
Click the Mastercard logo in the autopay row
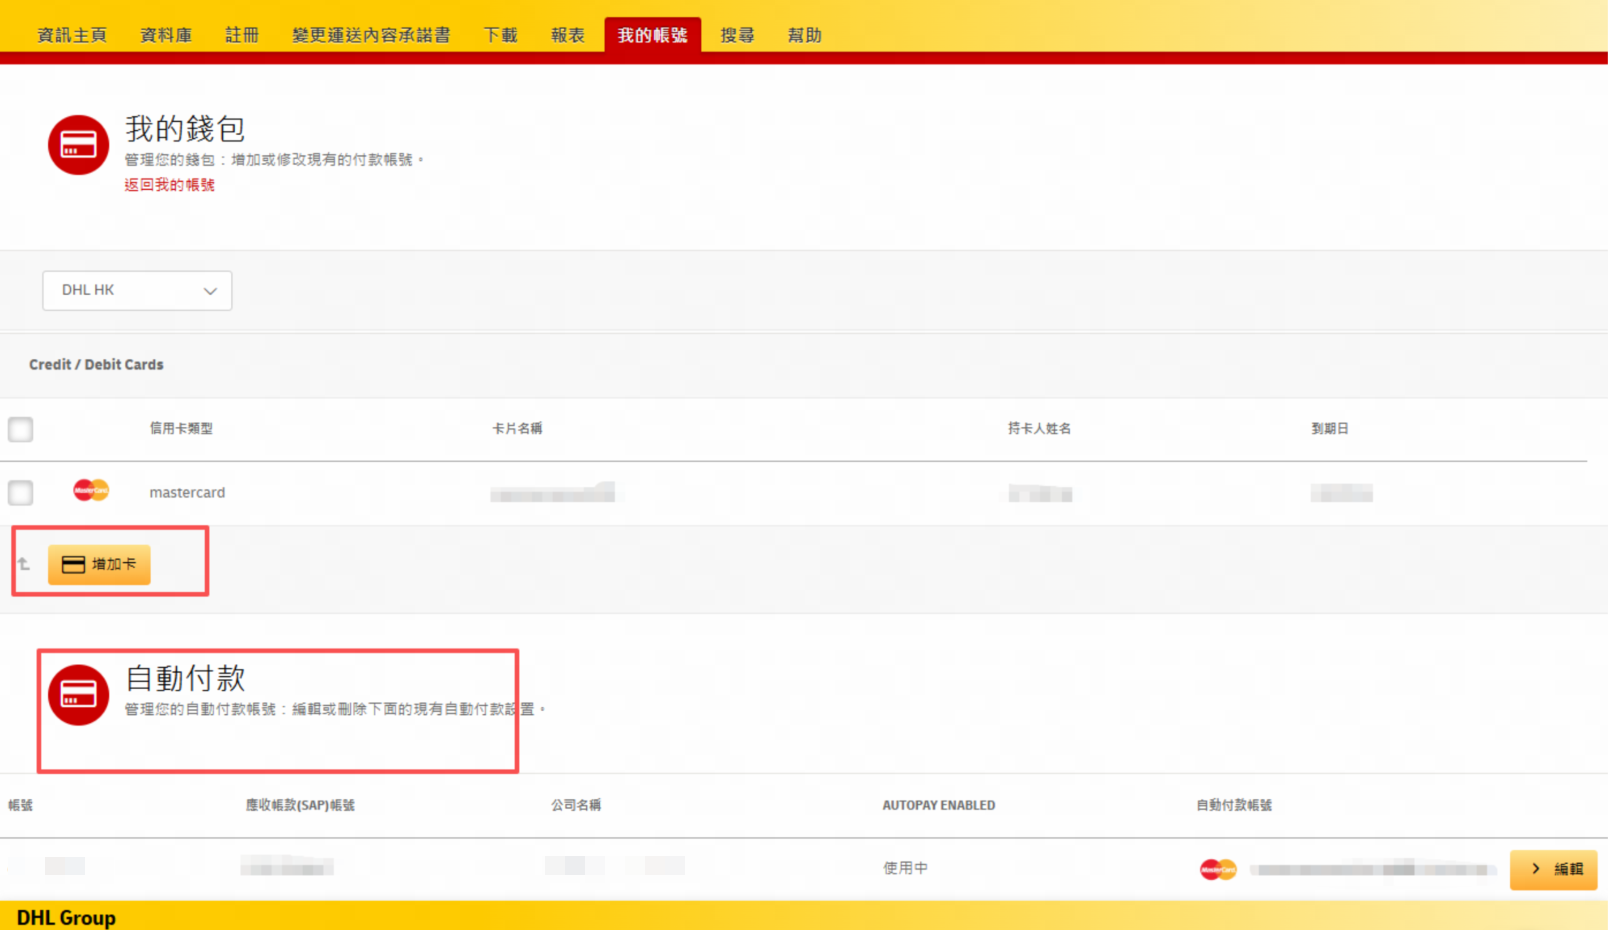(x=1218, y=869)
